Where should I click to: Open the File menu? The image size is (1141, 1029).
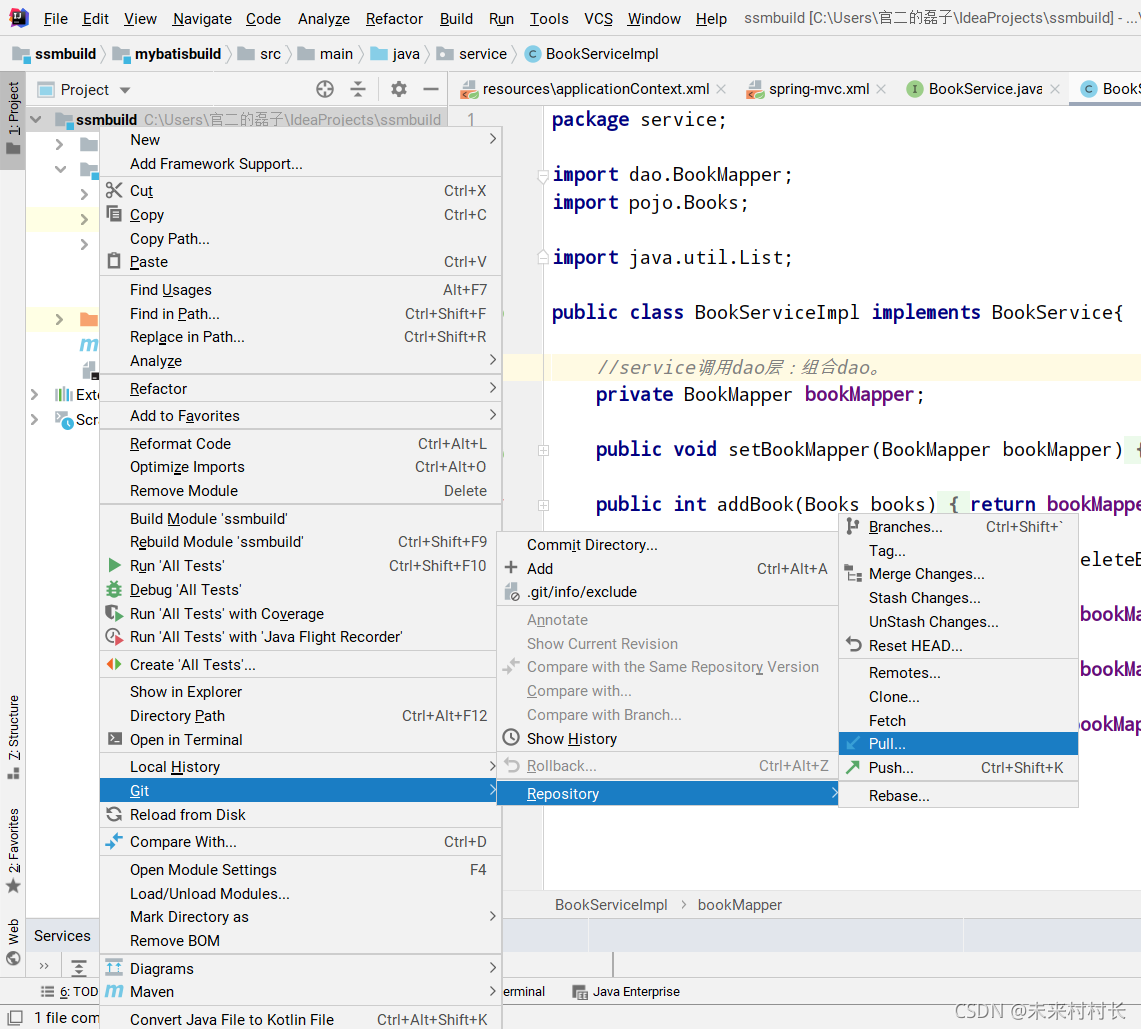point(55,18)
